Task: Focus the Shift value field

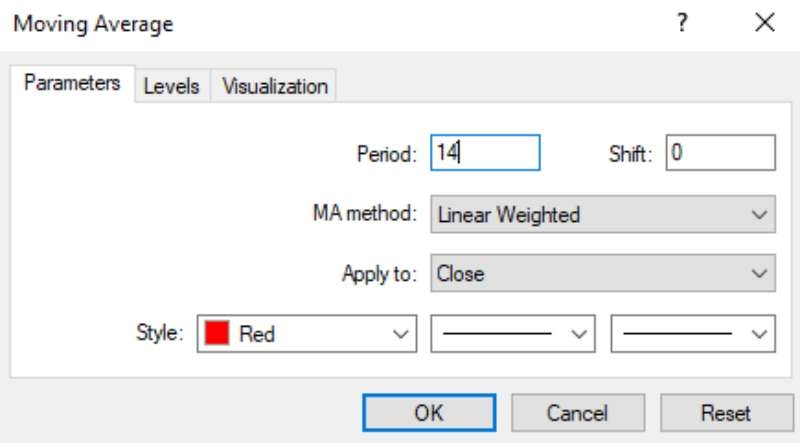Action: click(720, 153)
